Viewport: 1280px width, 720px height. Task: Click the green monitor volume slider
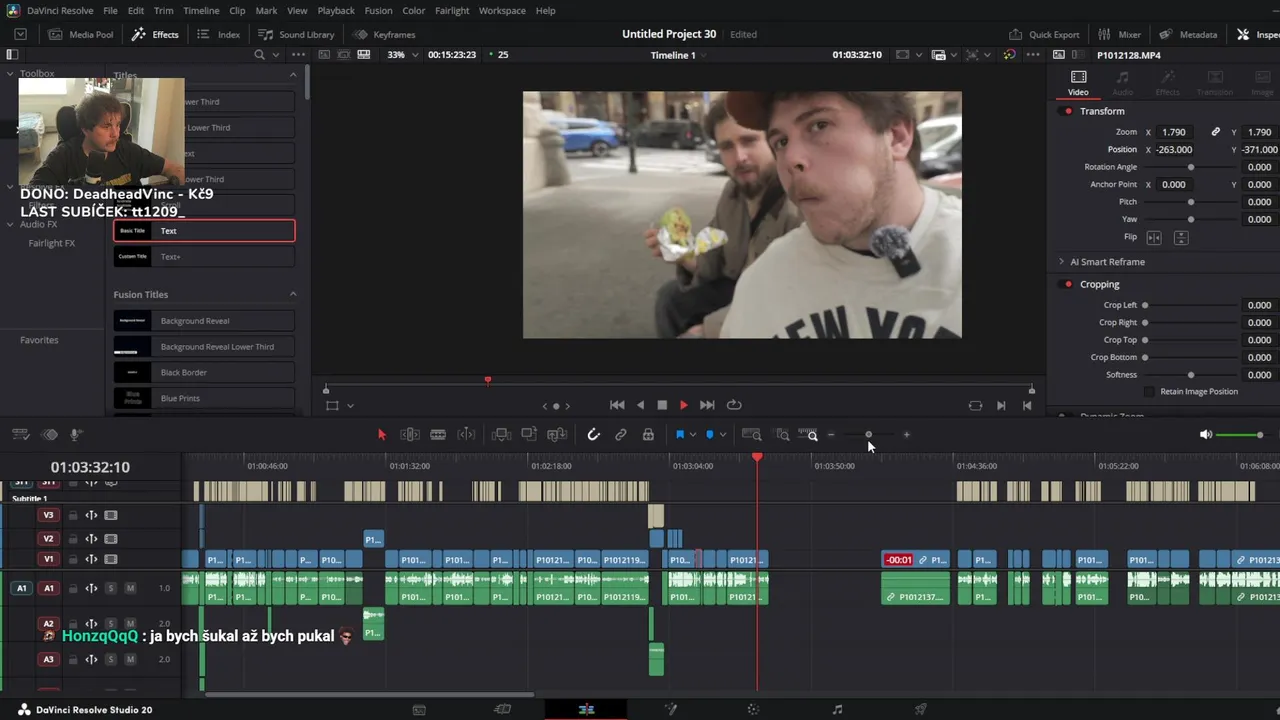click(1240, 435)
